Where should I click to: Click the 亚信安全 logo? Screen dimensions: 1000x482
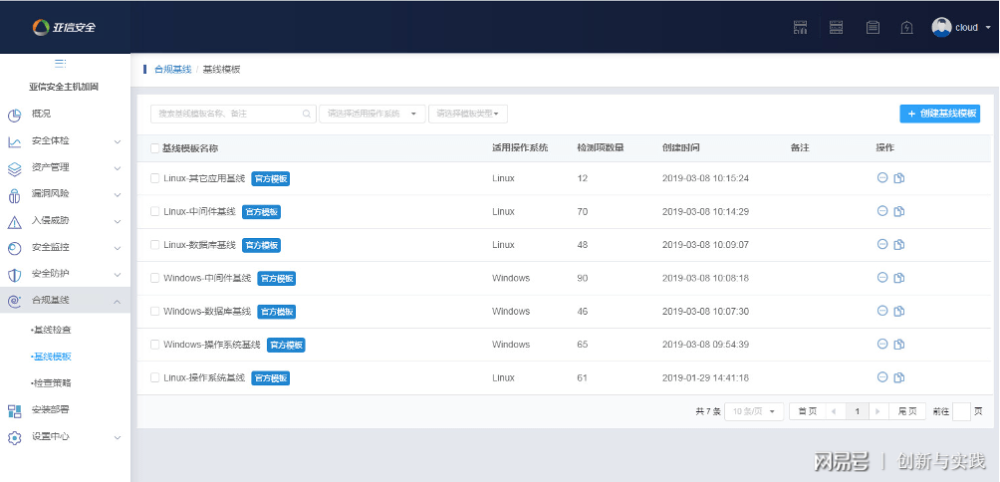[64, 27]
